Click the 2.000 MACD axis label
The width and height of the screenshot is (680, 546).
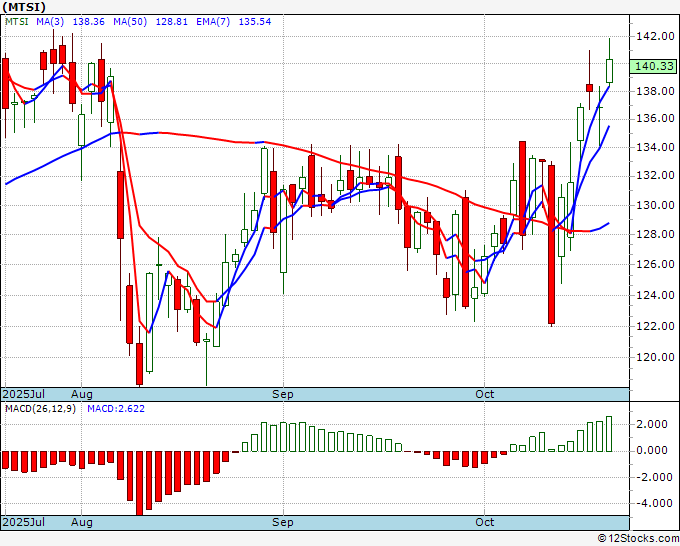tap(653, 424)
